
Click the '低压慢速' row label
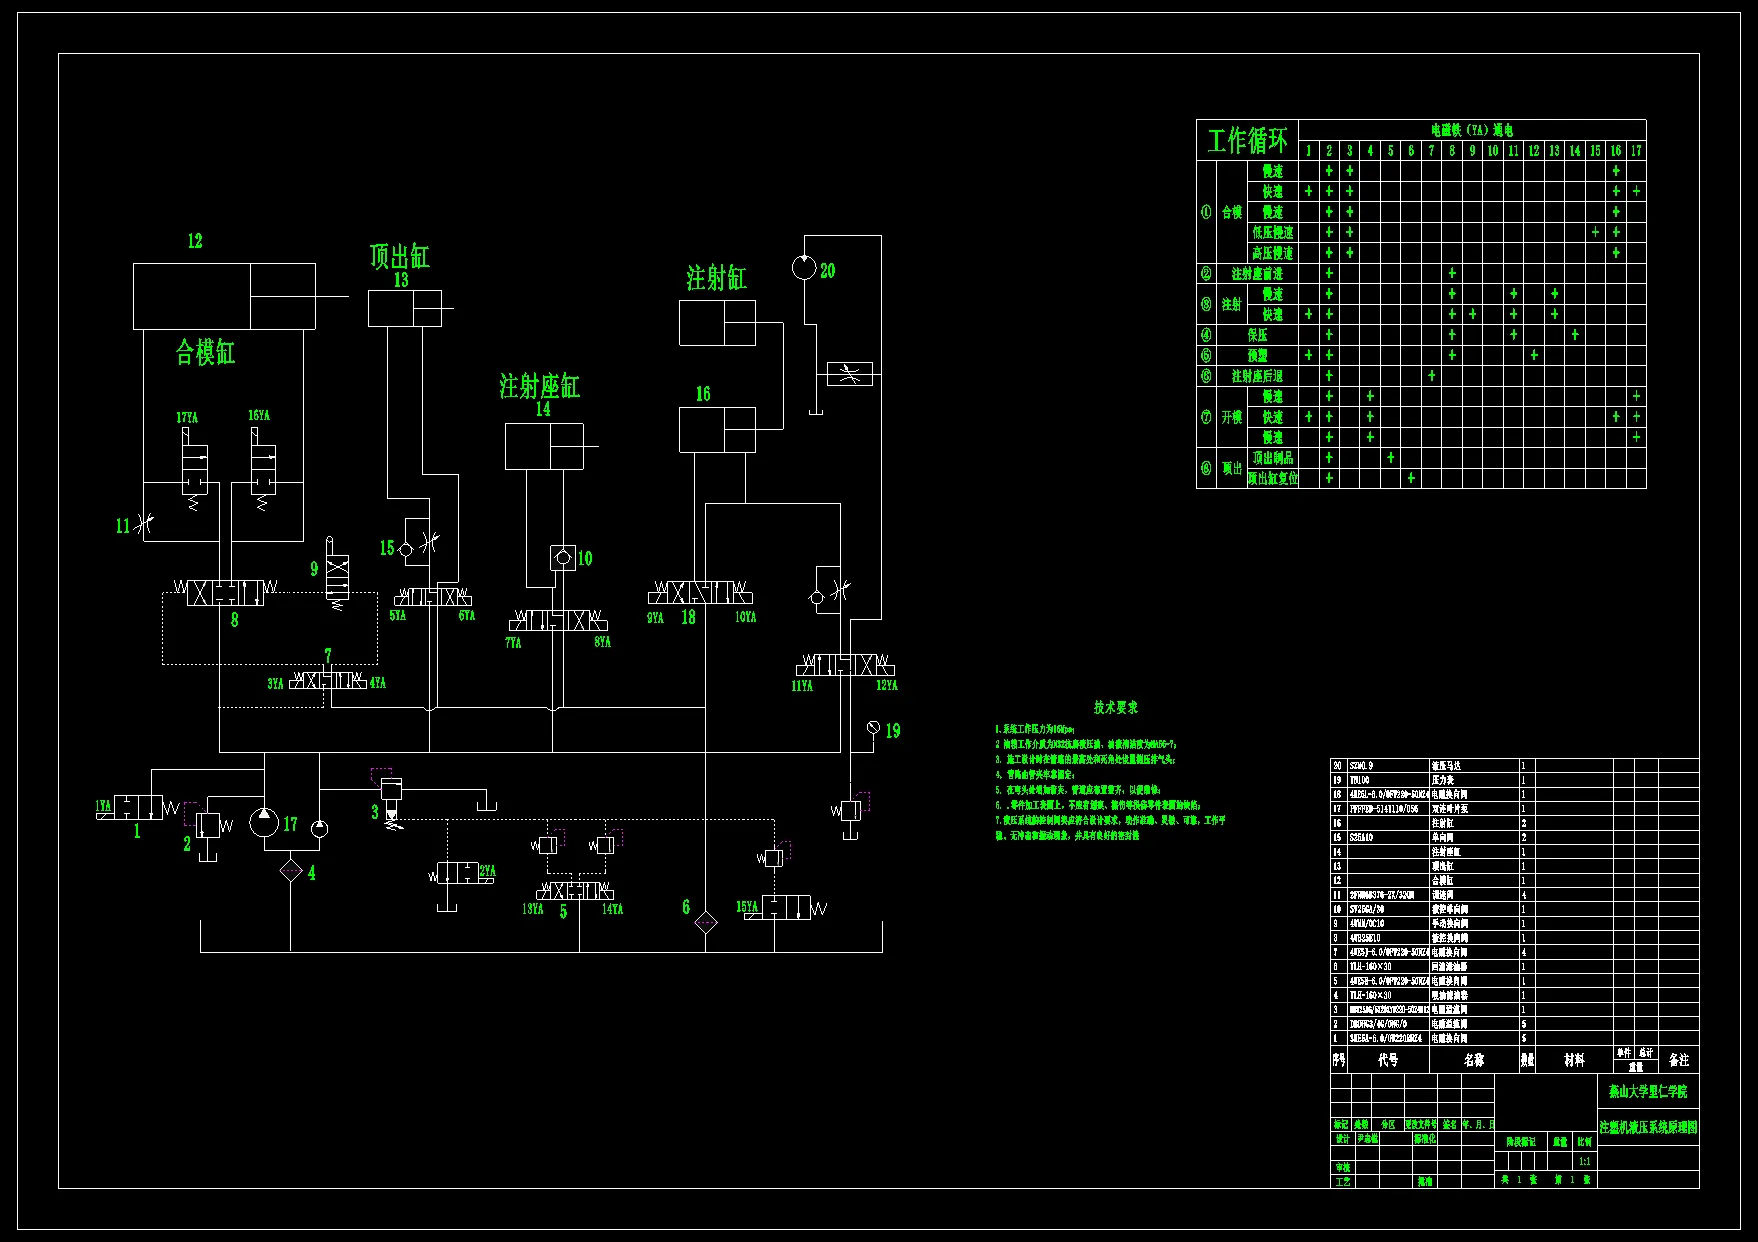pyautogui.click(x=1272, y=232)
